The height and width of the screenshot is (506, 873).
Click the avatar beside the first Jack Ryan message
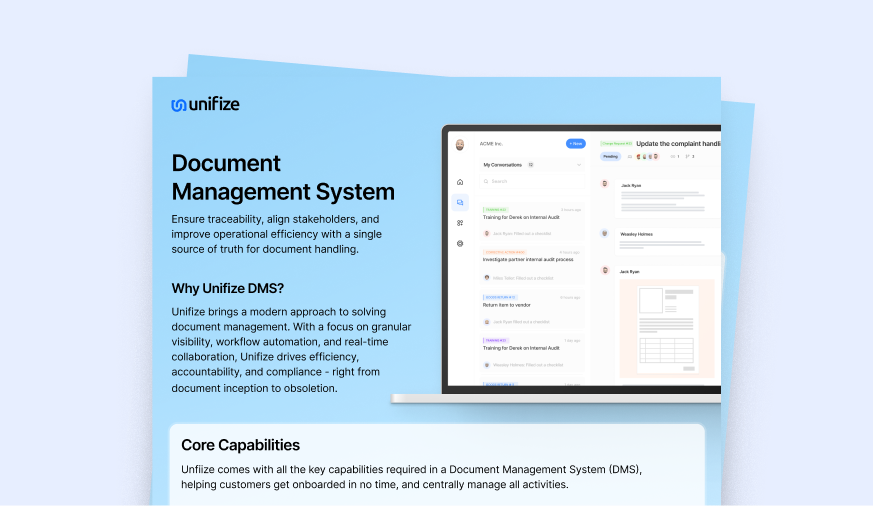605,184
